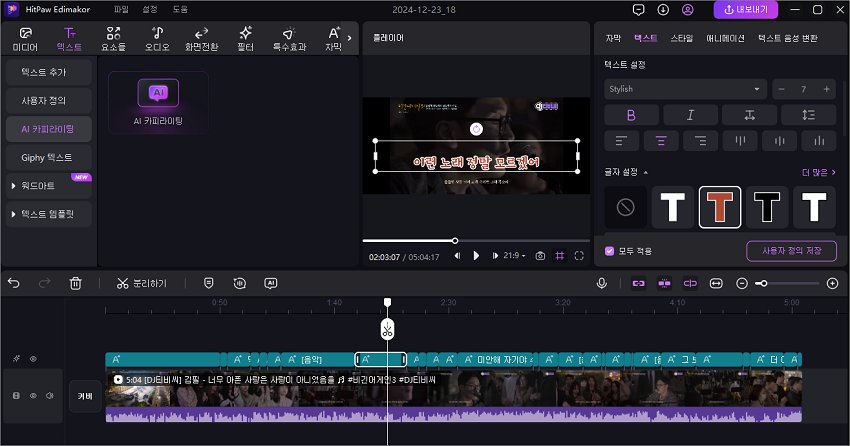The image size is (850, 446).
Task: Click the split (분리하기) scissors tool
Action: 141,283
